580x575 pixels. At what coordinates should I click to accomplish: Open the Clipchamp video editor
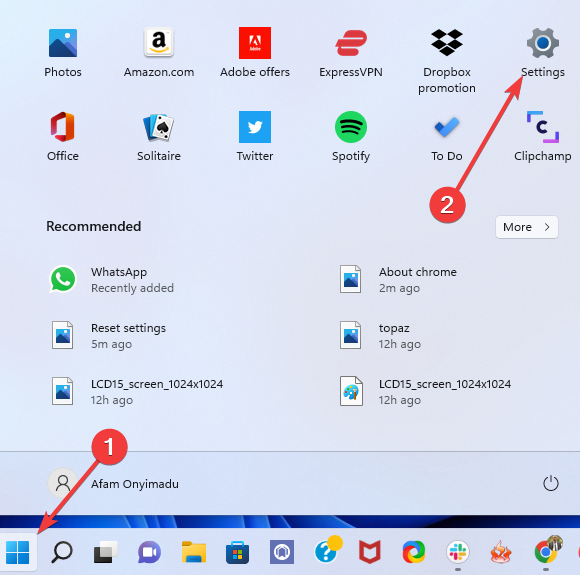tap(543, 136)
